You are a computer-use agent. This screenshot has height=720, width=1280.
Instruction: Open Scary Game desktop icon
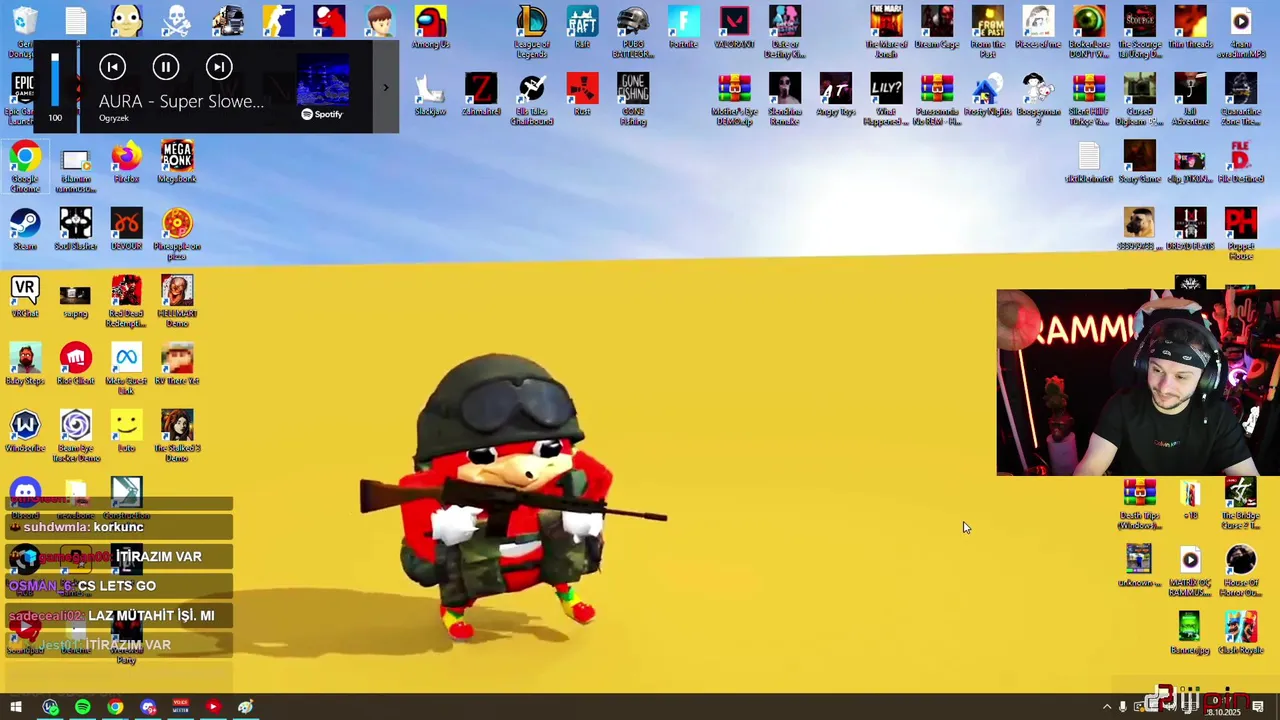1139,163
